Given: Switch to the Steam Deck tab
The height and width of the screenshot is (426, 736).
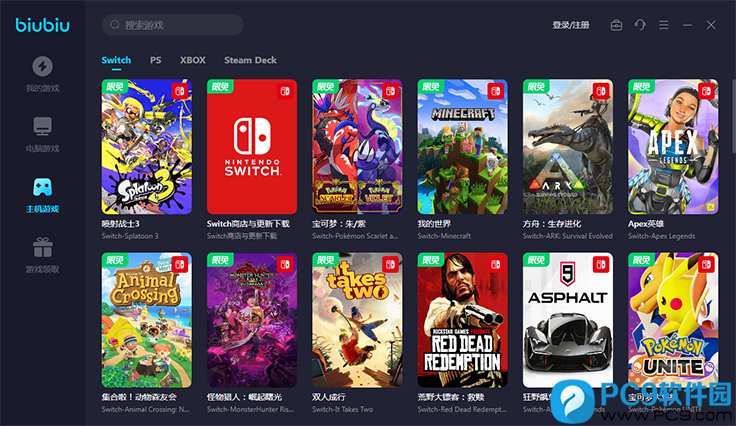Looking at the screenshot, I should [x=250, y=60].
